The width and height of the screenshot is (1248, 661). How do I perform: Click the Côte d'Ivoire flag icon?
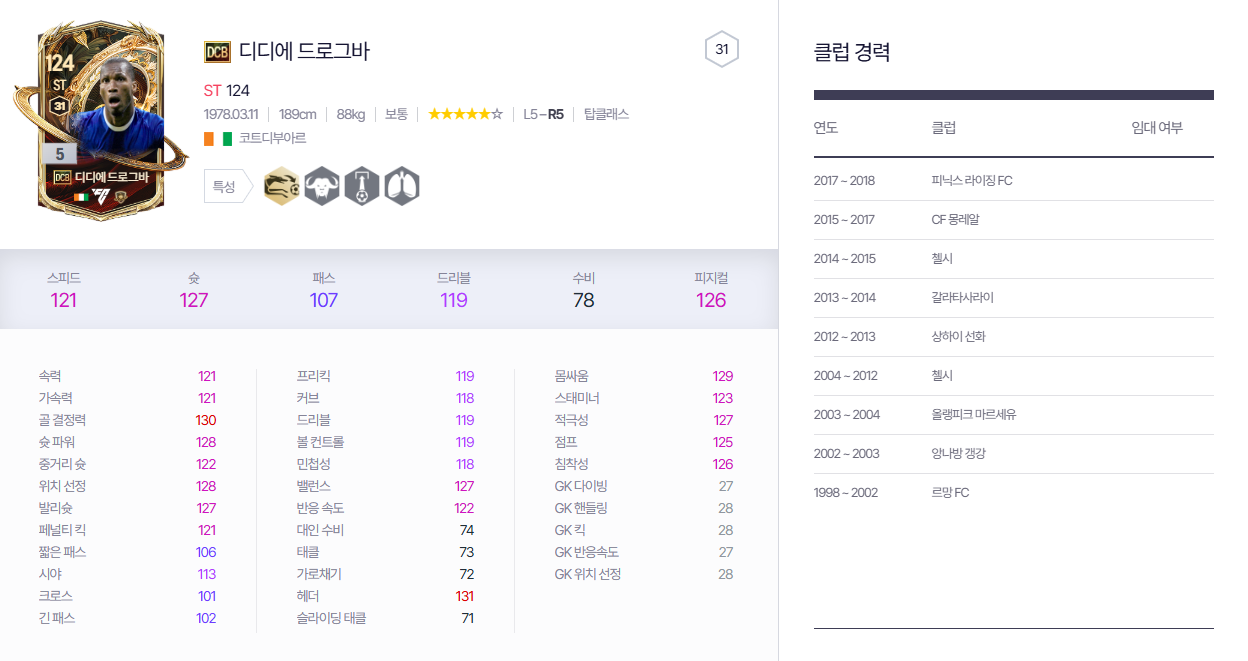click(218, 138)
